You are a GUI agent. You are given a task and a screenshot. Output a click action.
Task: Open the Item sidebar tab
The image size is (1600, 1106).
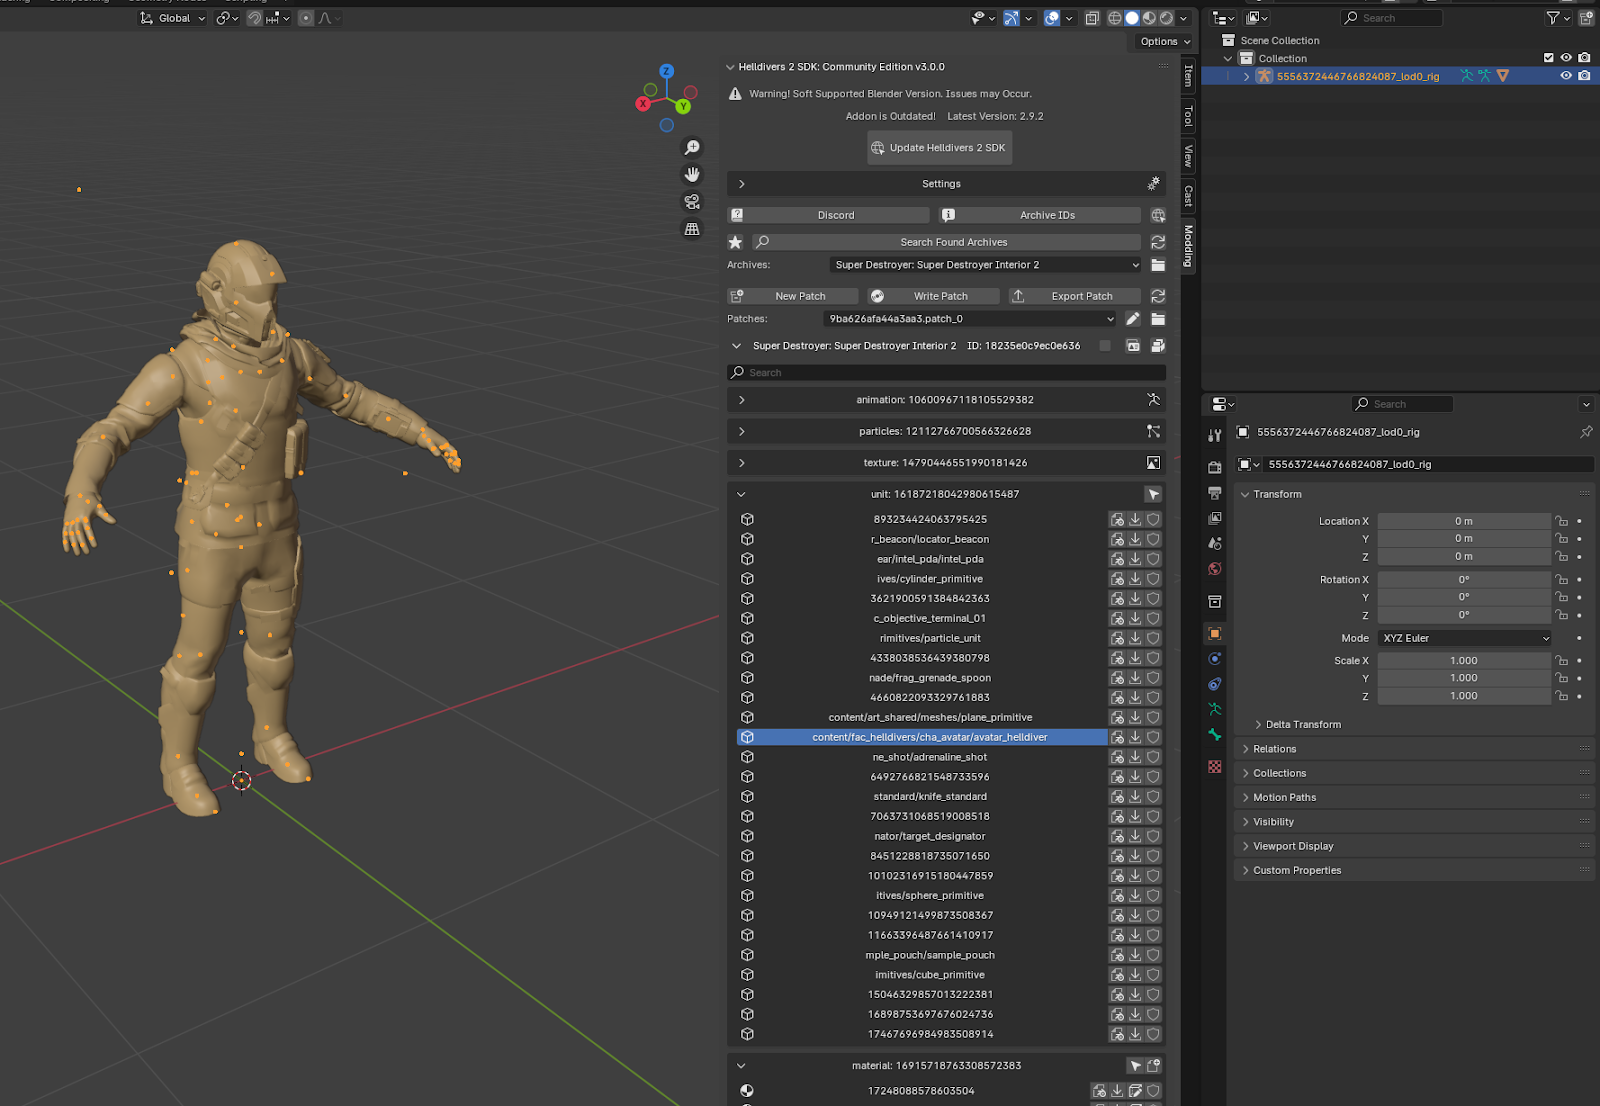pyautogui.click(x=1189, y=75)
